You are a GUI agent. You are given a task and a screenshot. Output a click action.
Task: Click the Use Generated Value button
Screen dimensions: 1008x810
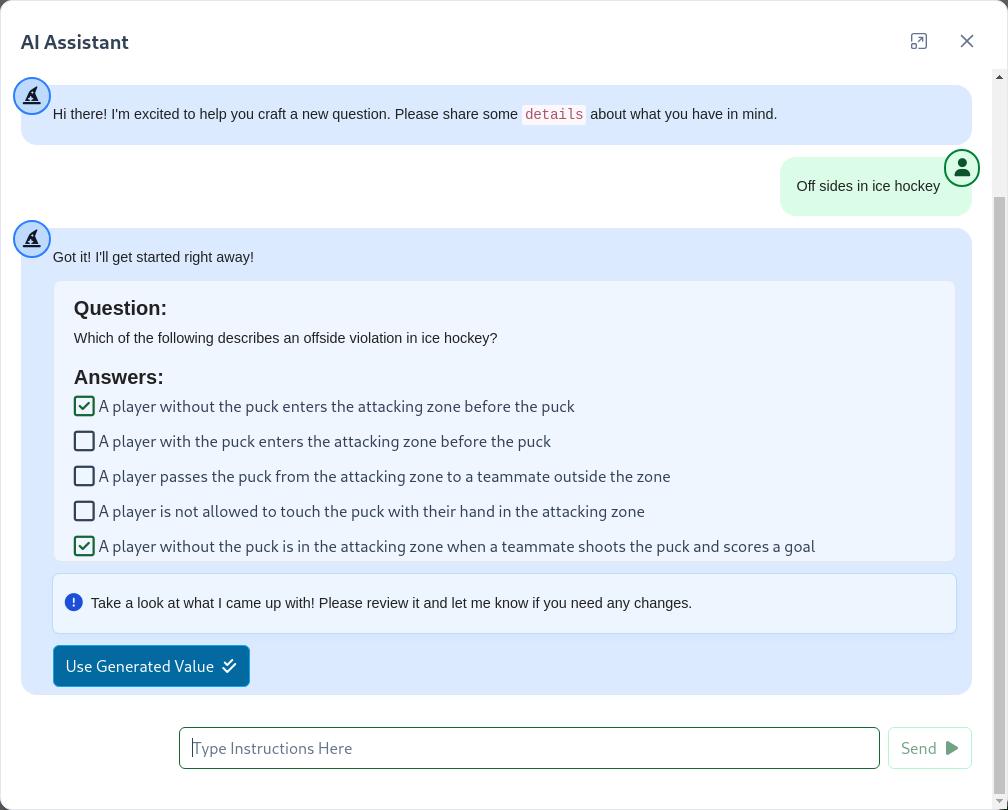[x=151, y=666]
